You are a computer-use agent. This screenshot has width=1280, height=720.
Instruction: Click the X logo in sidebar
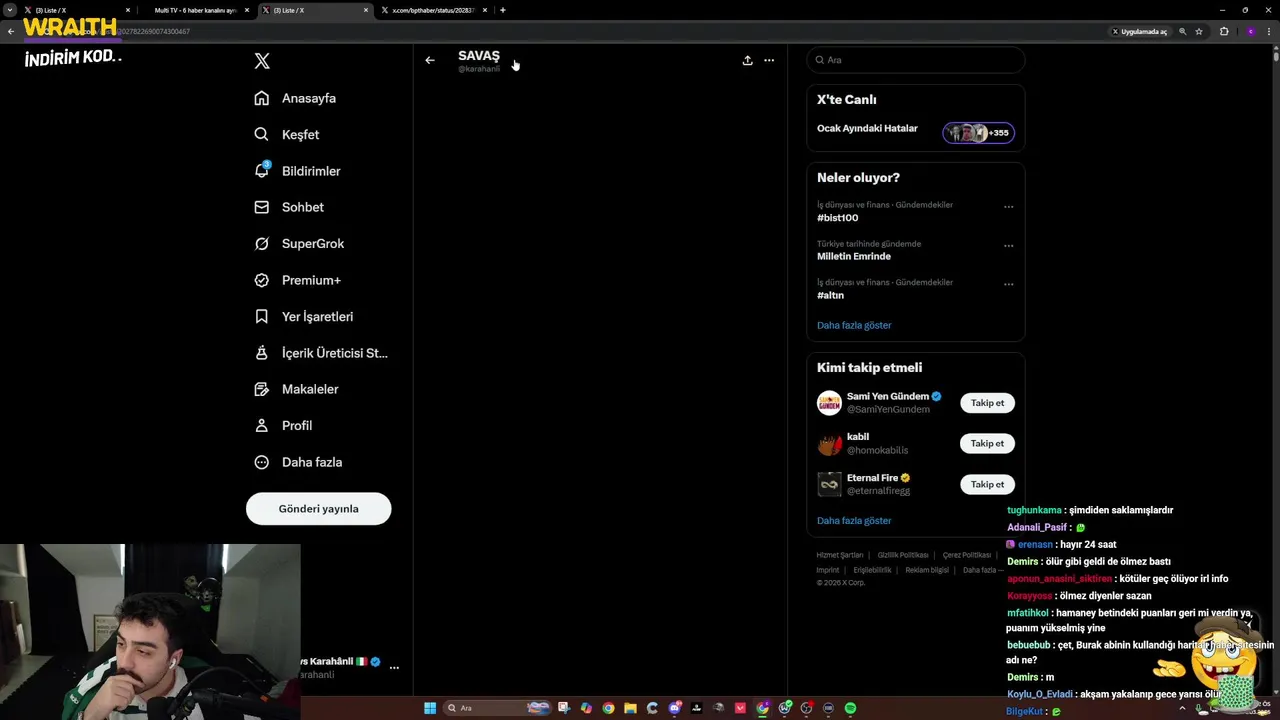coord(262,61)
